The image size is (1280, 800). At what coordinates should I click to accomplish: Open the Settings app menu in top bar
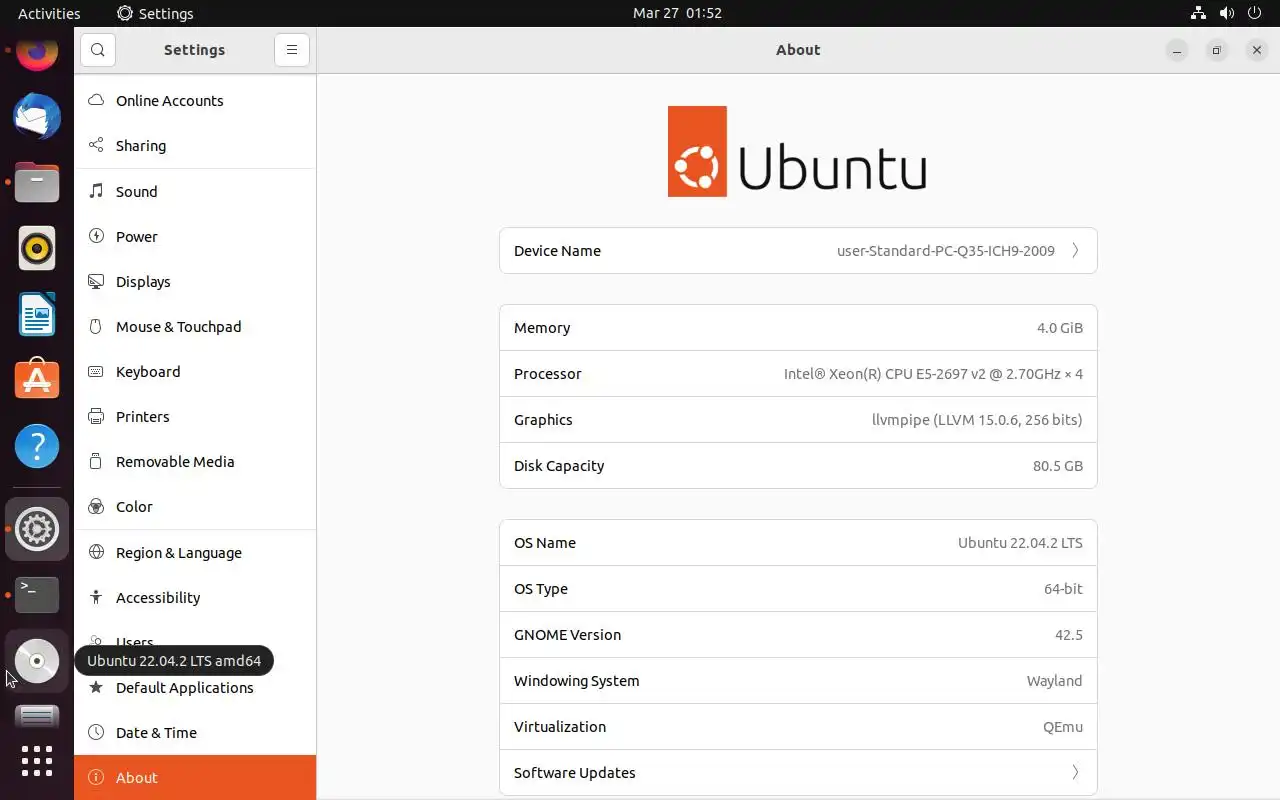pos(155,13)
